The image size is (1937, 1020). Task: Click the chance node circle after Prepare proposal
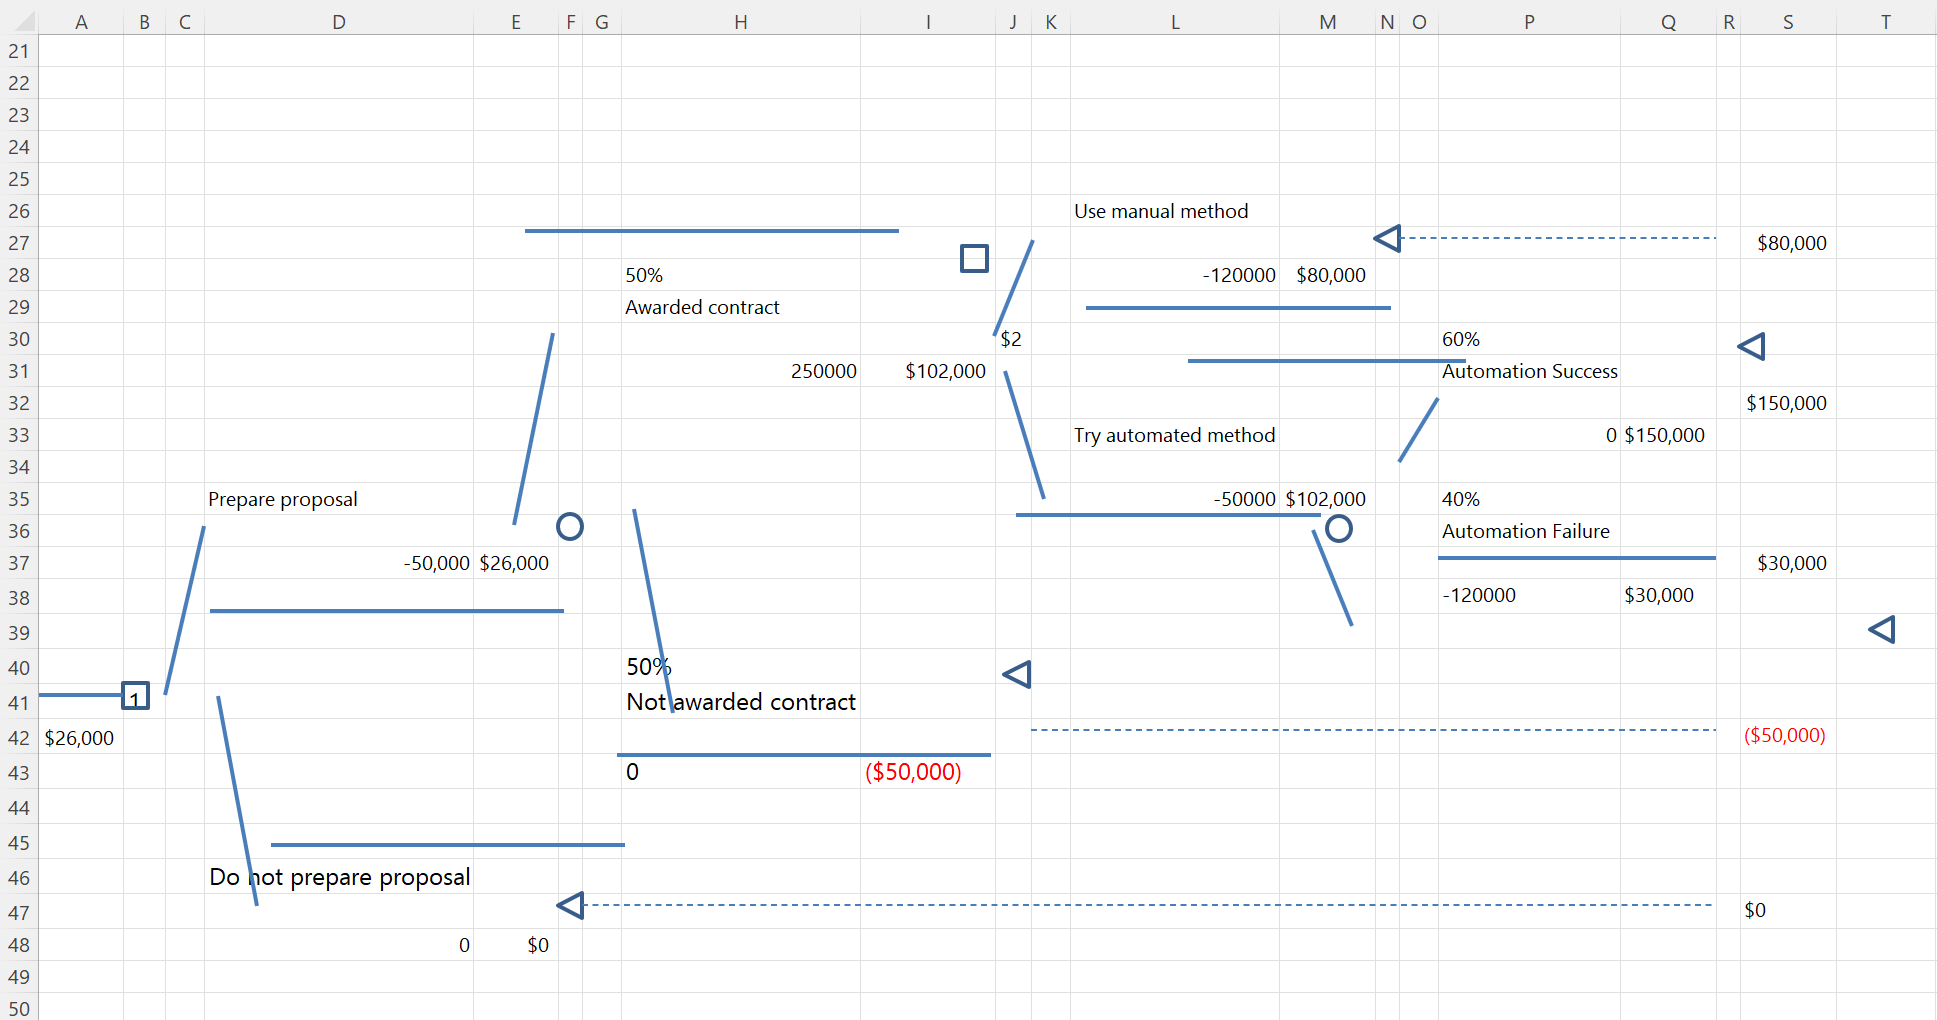coord(570,527)
